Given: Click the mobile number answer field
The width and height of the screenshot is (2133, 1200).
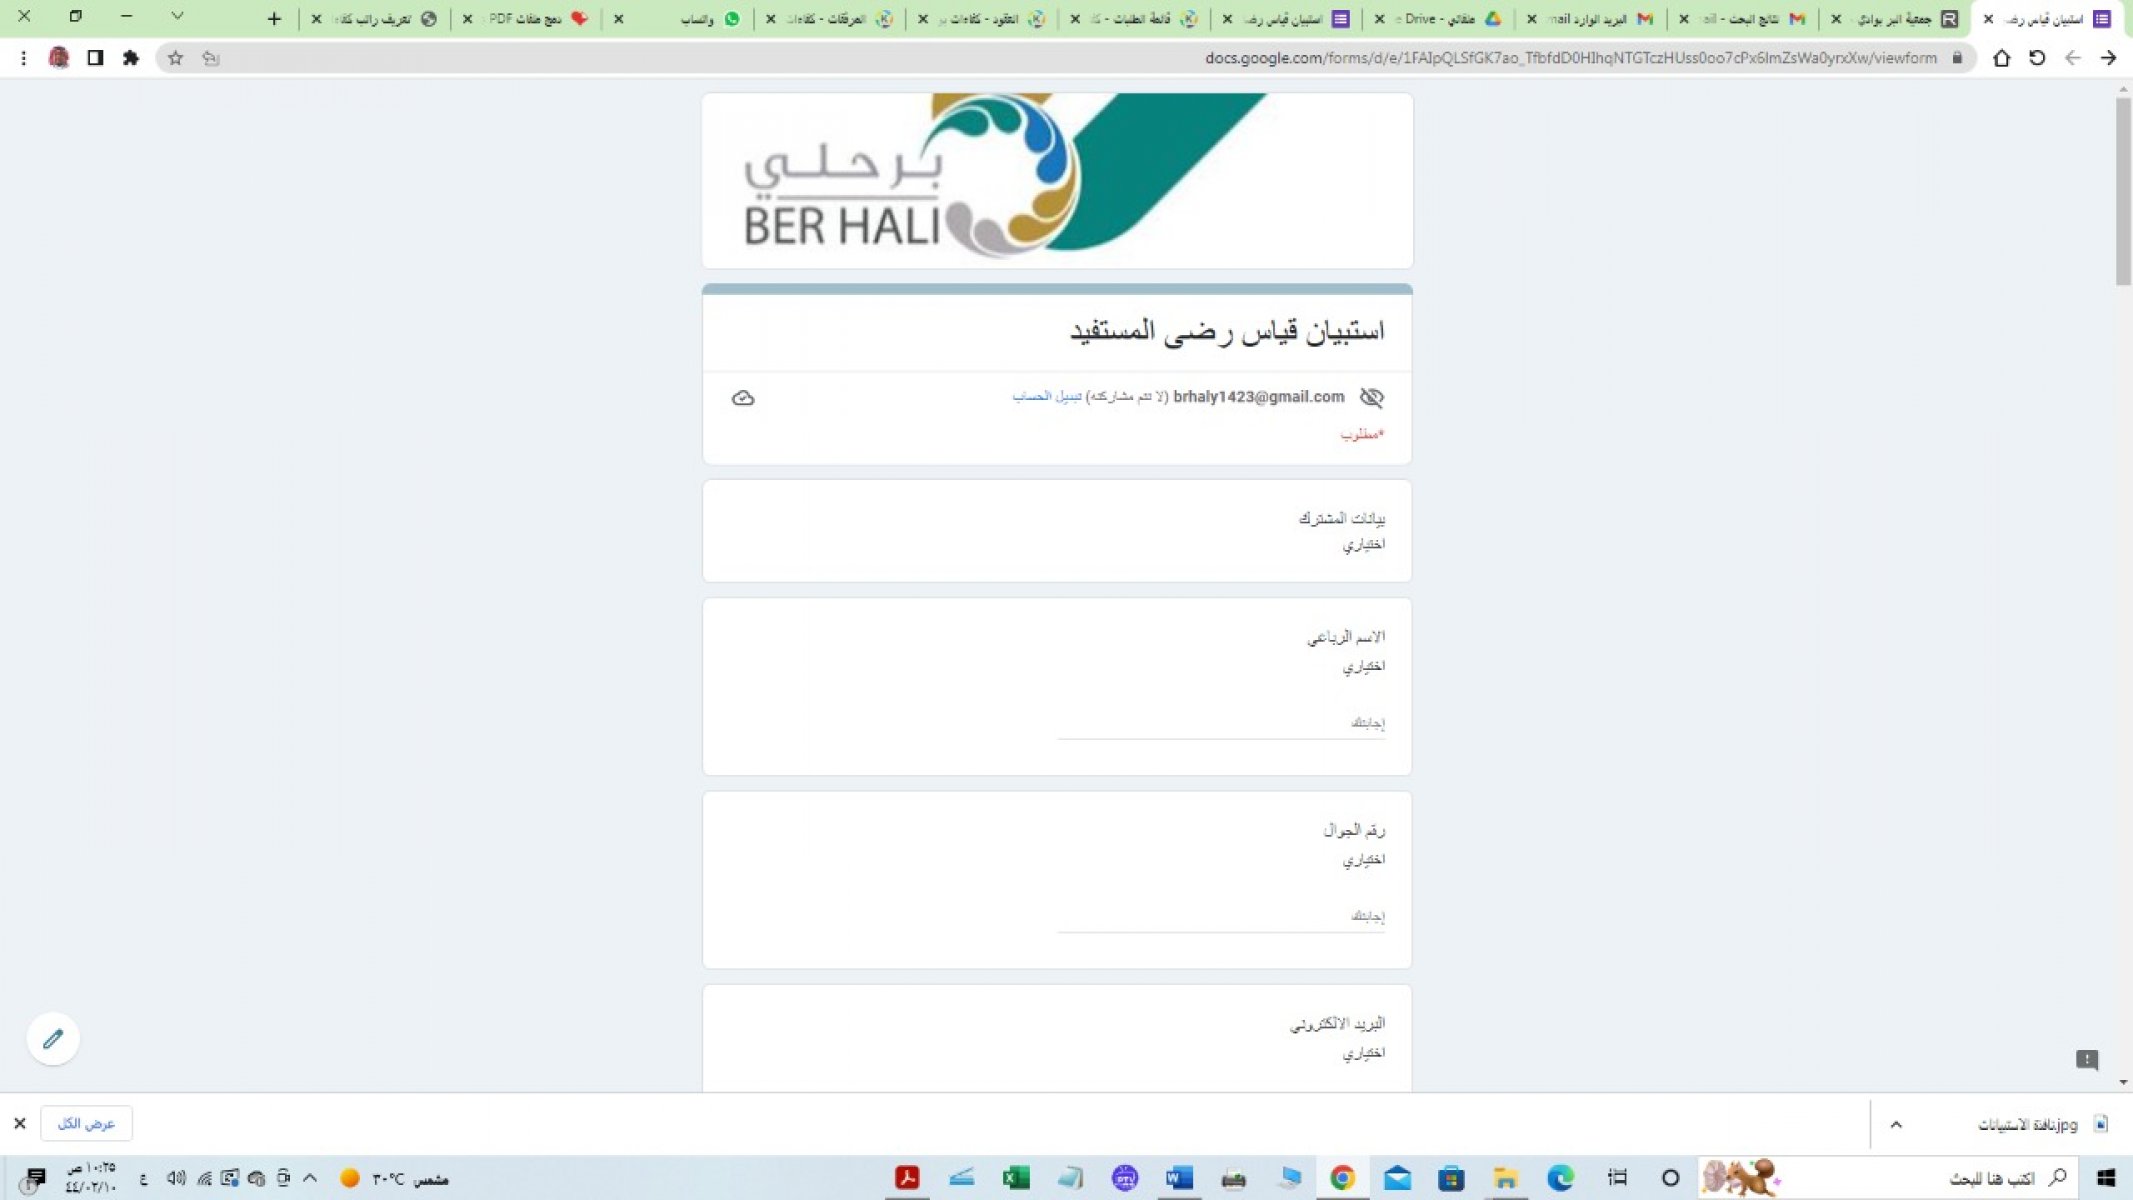Looking at the screenshot, I should (1221, 916).
